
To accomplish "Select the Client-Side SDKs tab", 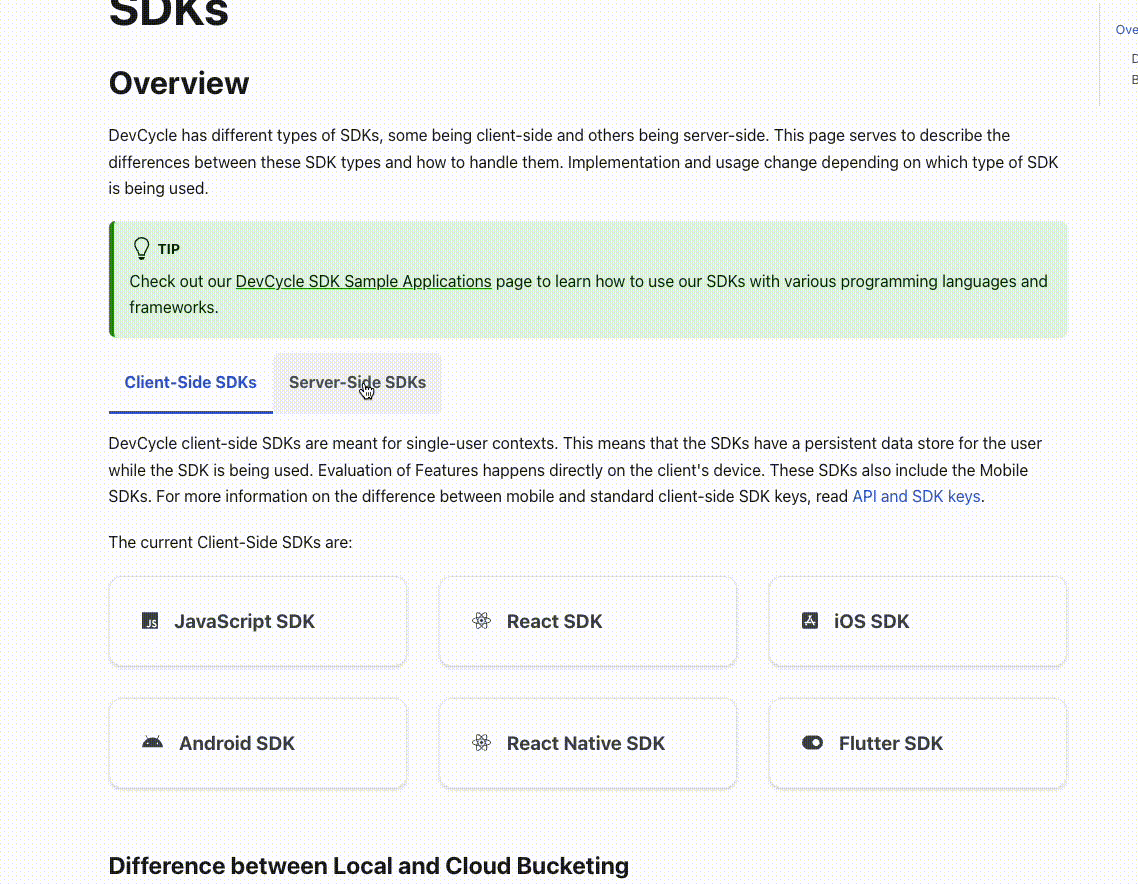I will pos(190,382).
